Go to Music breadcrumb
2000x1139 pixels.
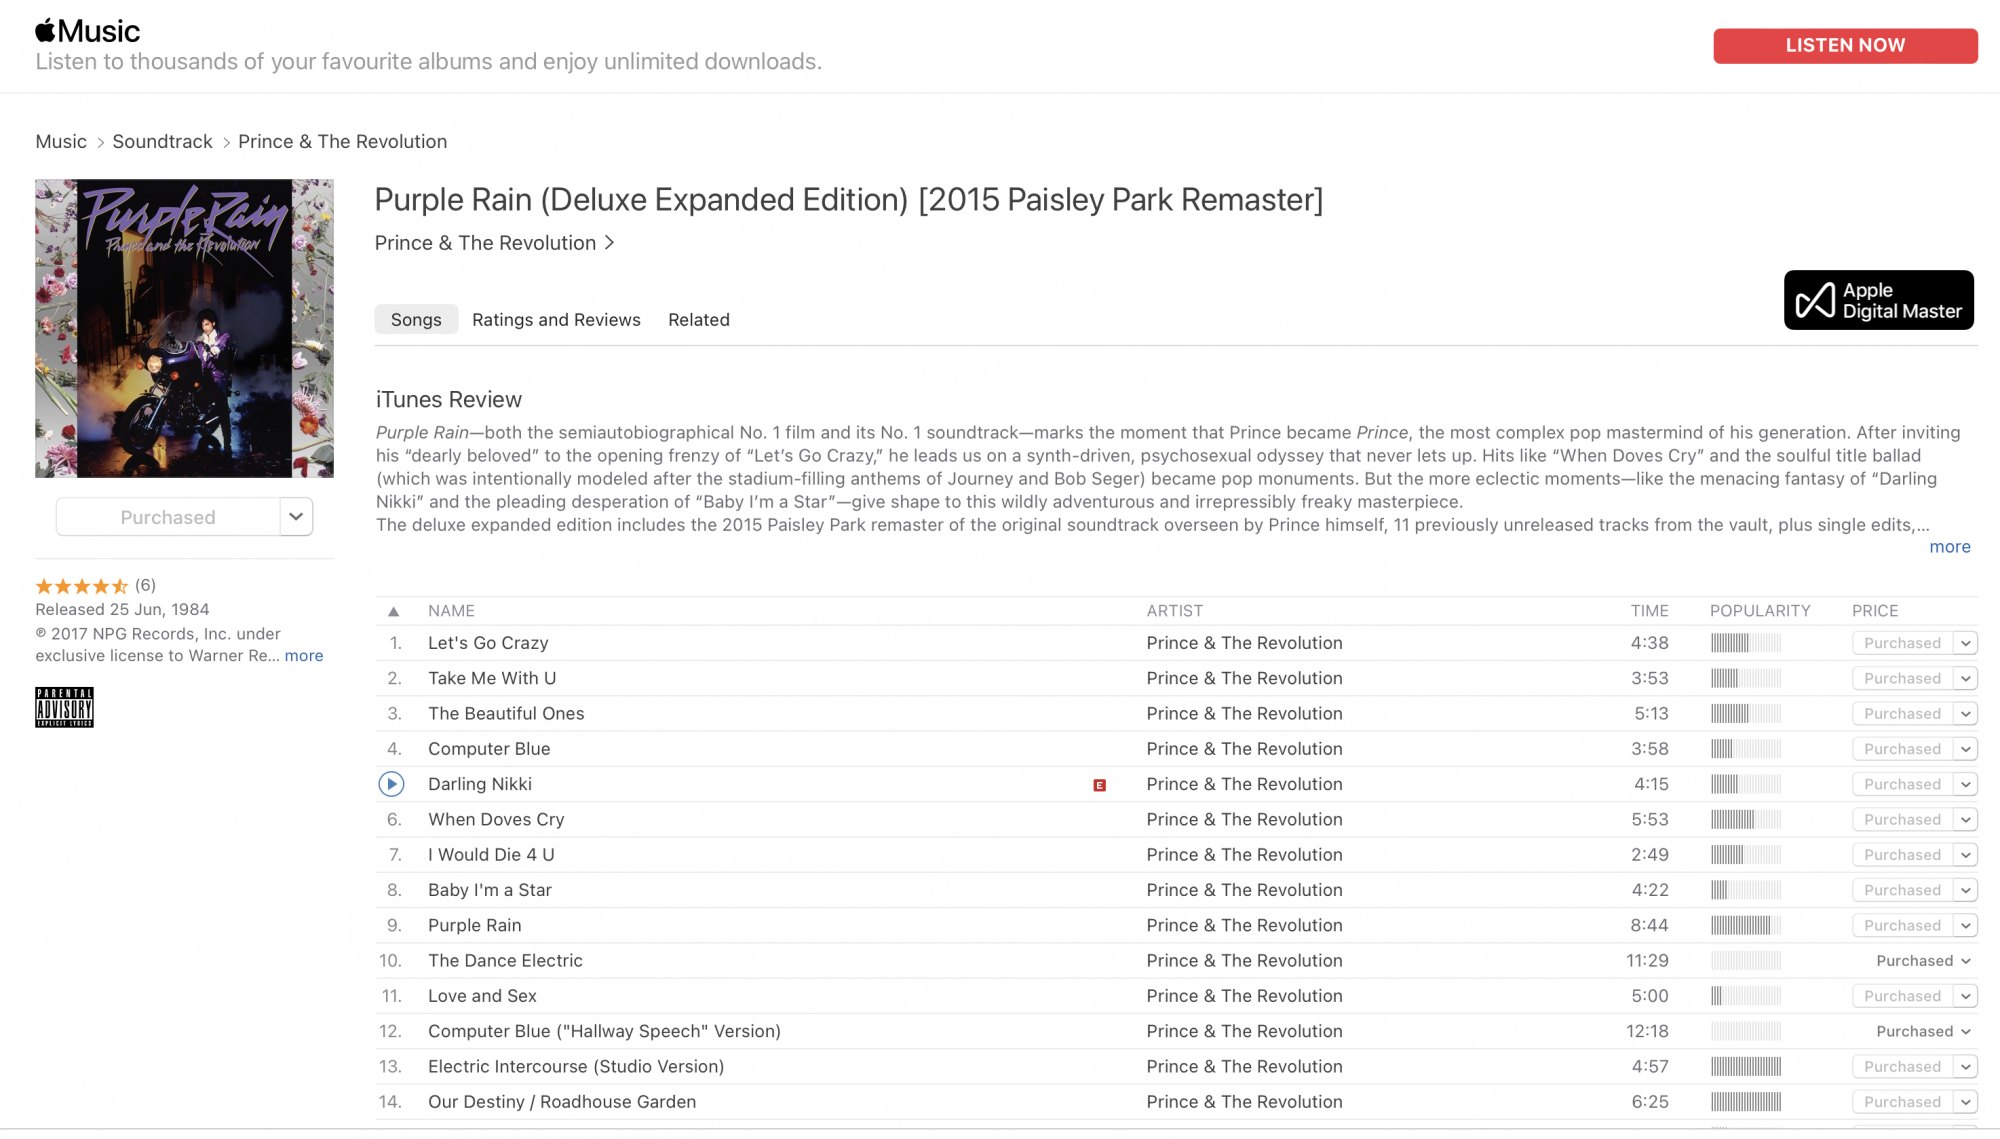[61, 141]
